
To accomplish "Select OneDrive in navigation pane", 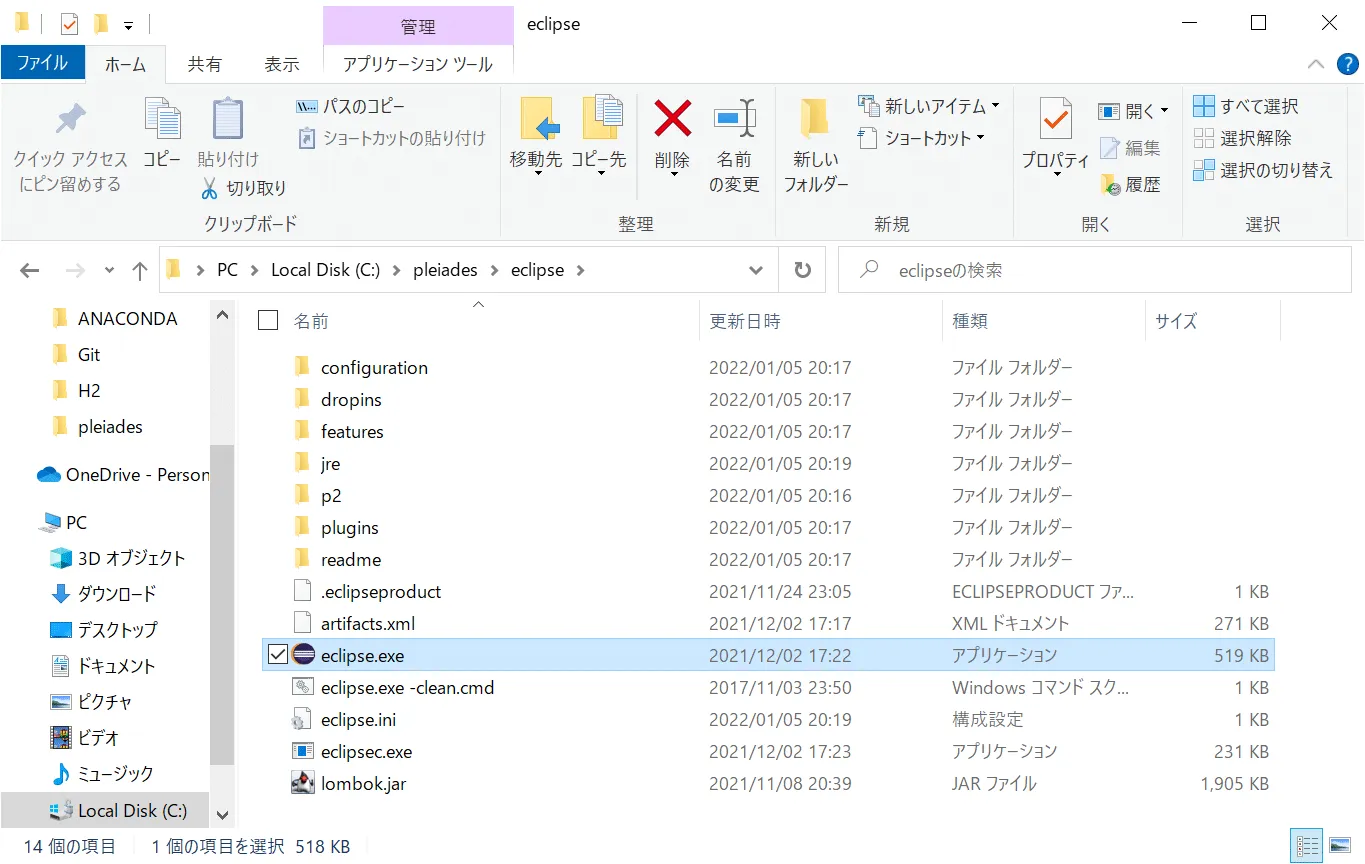I will (123, 475).
